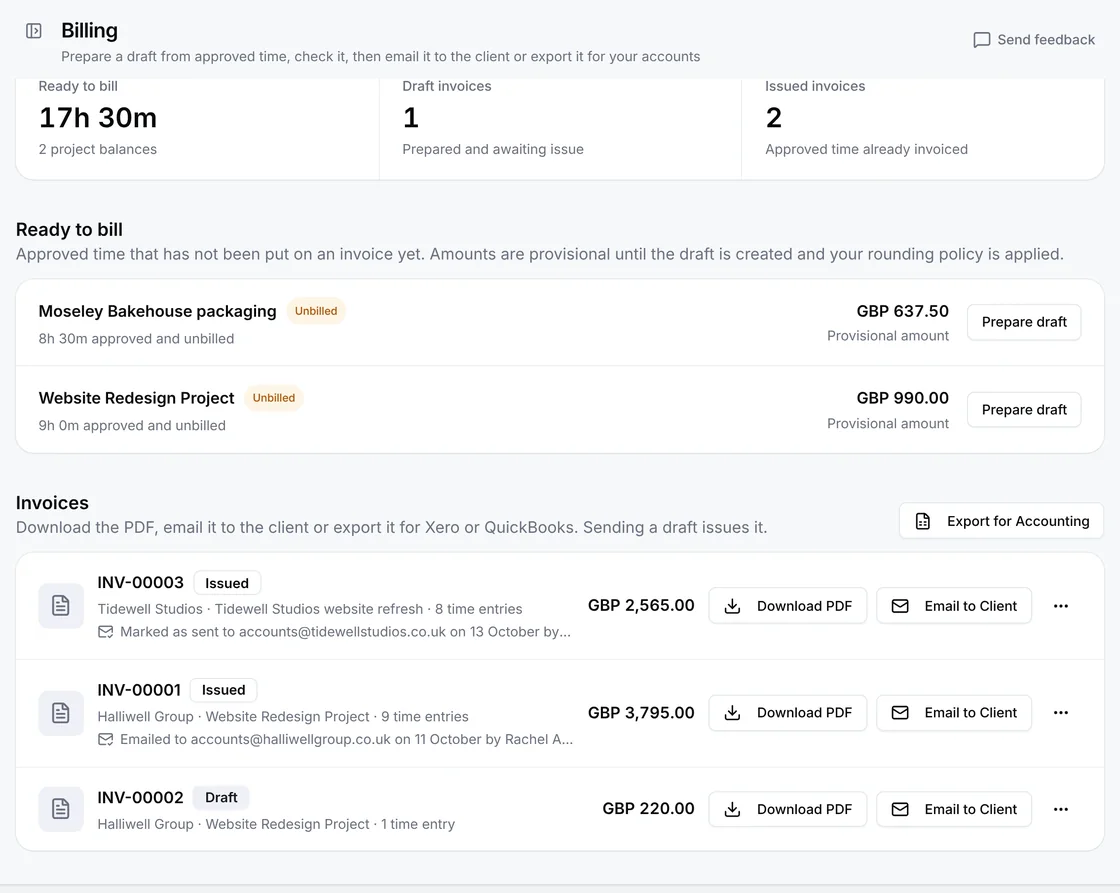
Task: Download PDF for draft INV-00002
Action: point(787,809)
